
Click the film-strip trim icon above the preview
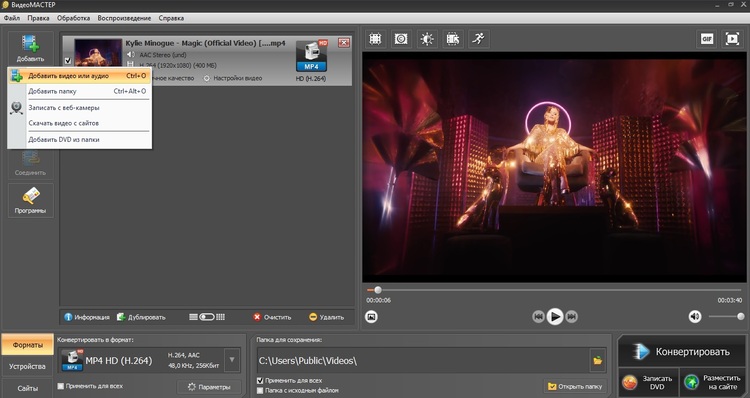tap(452, 39)
